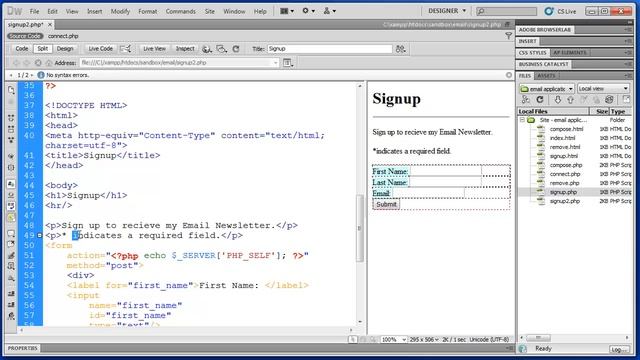Click the Connect to Remote Server icon
Viewport: 640px width, 360px height.
tap(526, 100)
